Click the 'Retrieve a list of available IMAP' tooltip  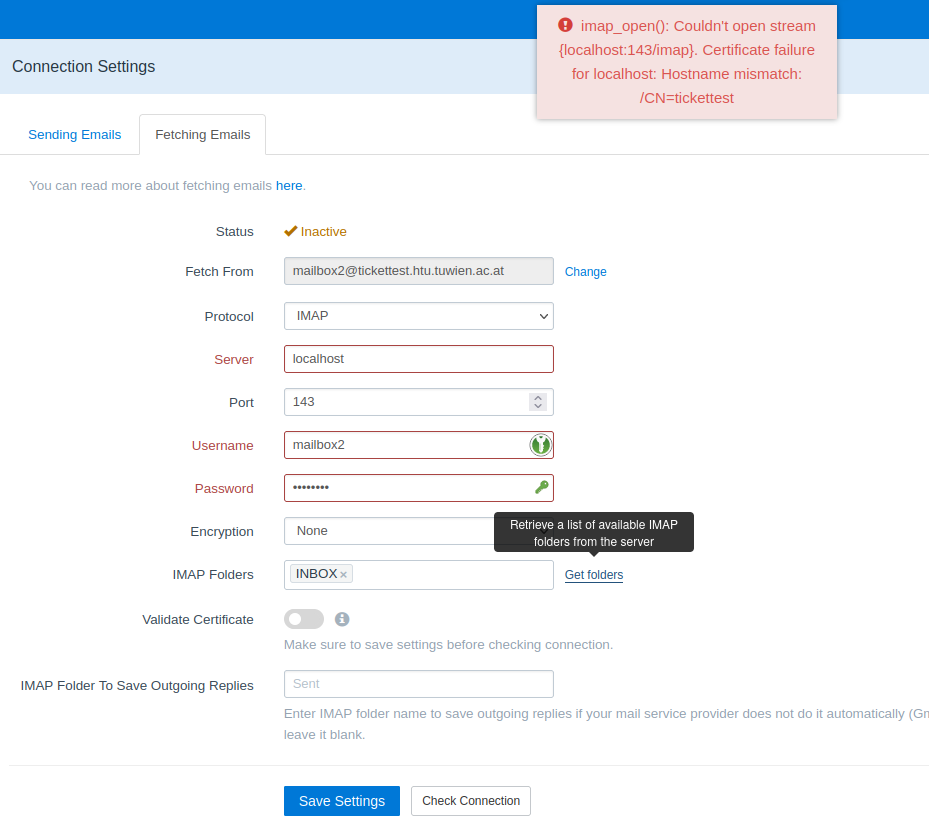coord(594,532)
